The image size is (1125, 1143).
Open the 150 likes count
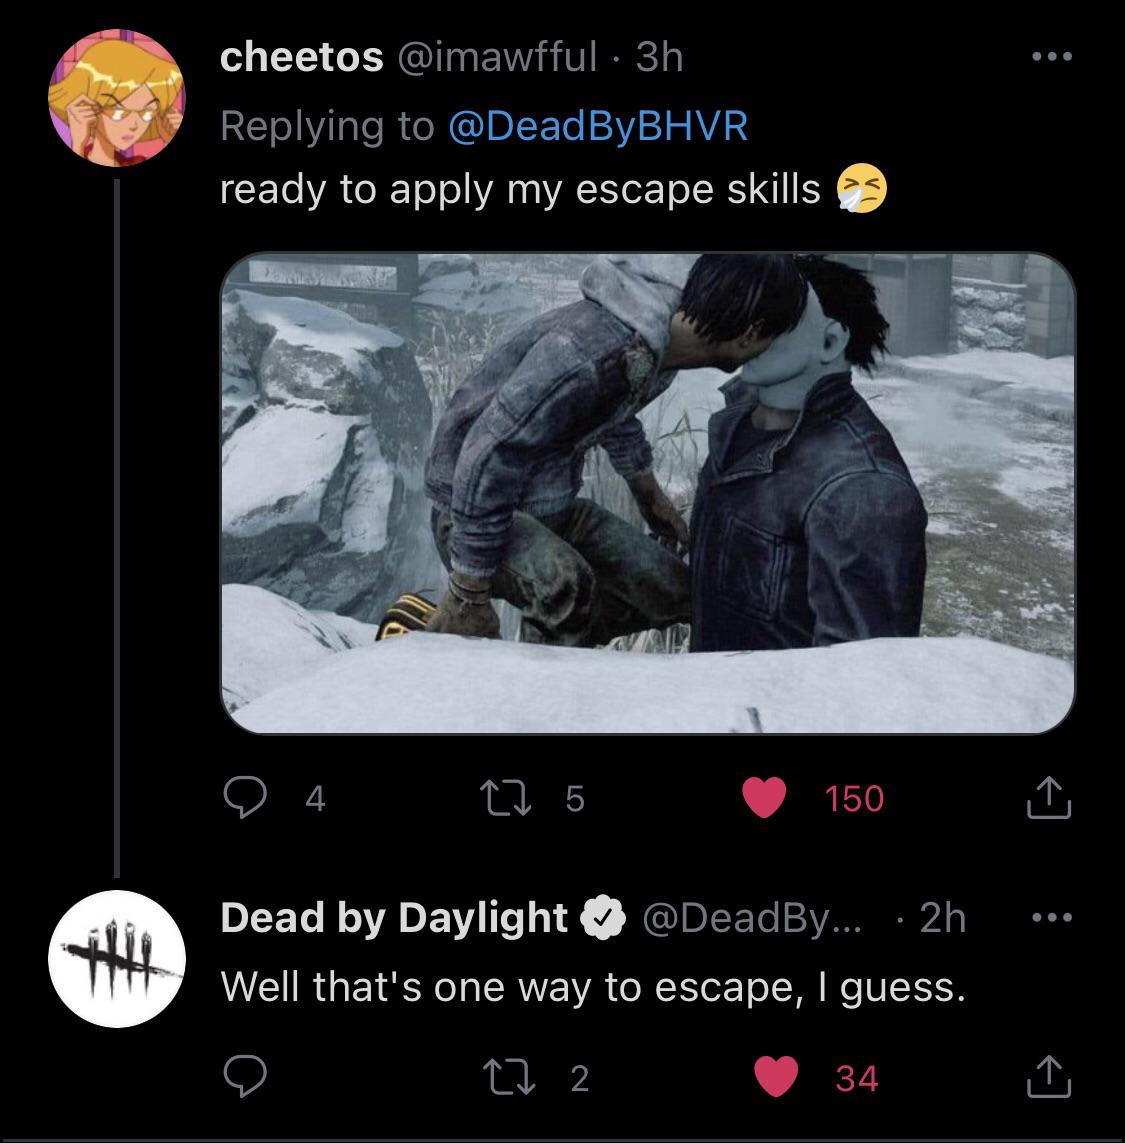click(852, 797)
